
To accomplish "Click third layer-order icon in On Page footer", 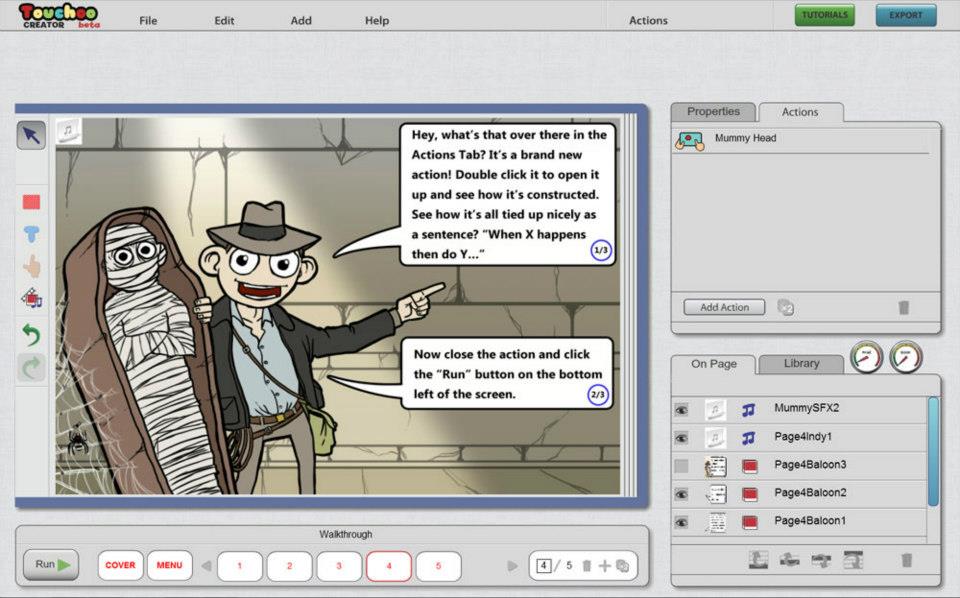I will 821,559.
